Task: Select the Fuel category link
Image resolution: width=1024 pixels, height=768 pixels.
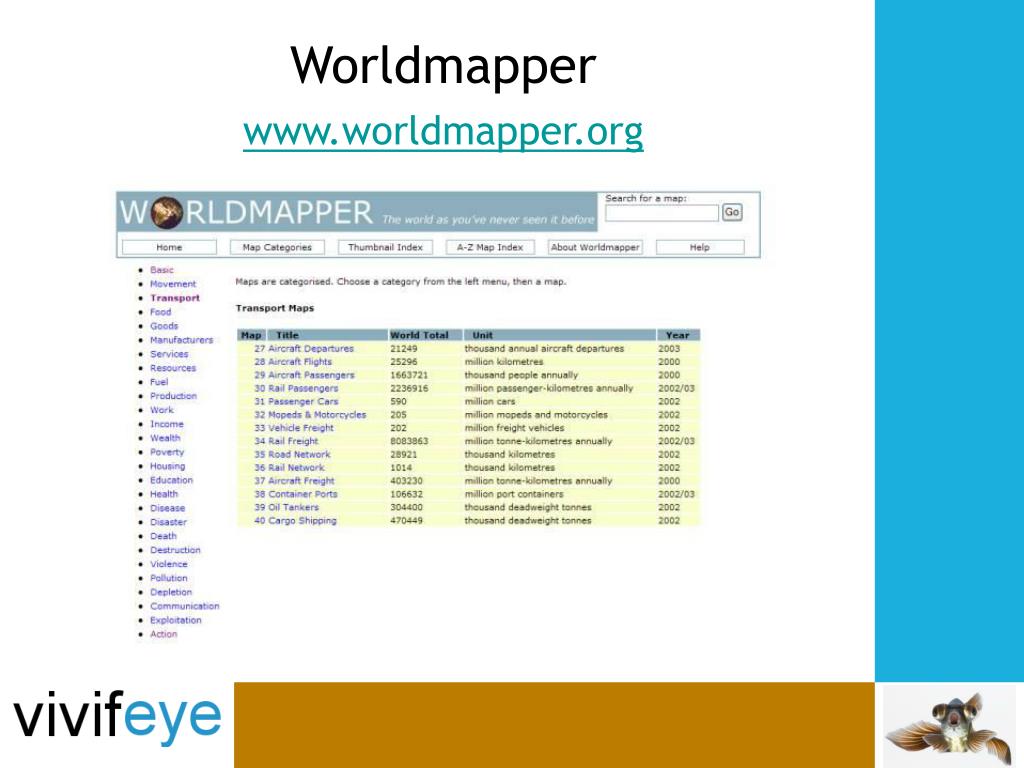Action: (x=159, y=382)
